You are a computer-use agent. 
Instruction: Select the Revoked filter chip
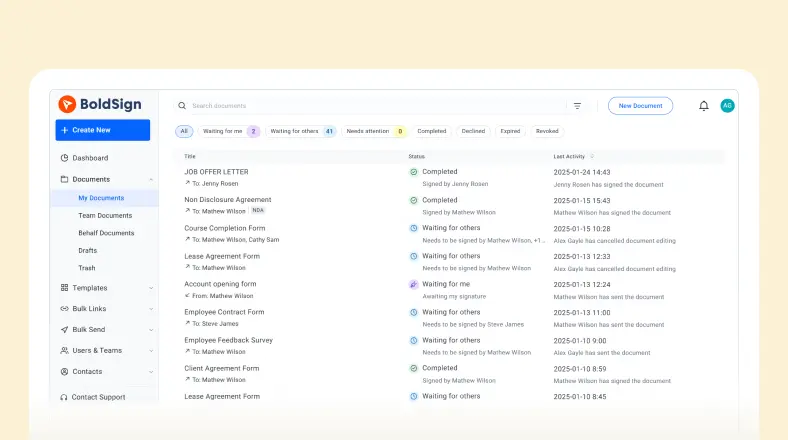[x=547, y=131]
